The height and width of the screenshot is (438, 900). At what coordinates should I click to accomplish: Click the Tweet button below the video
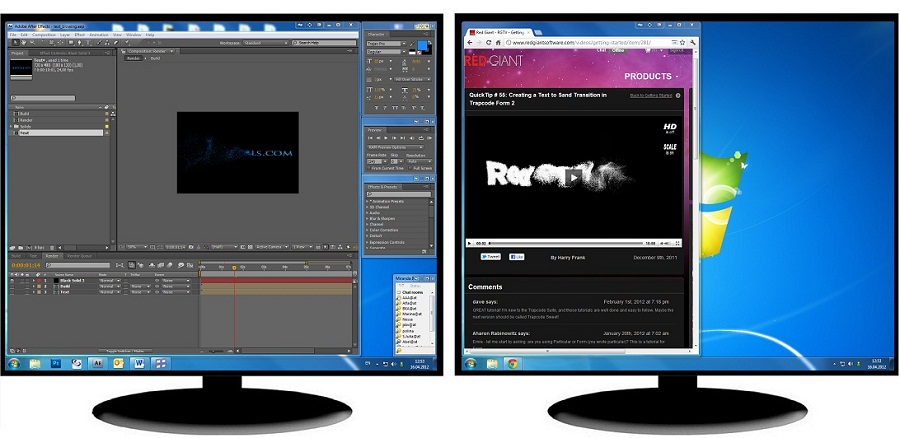(490, 257)
